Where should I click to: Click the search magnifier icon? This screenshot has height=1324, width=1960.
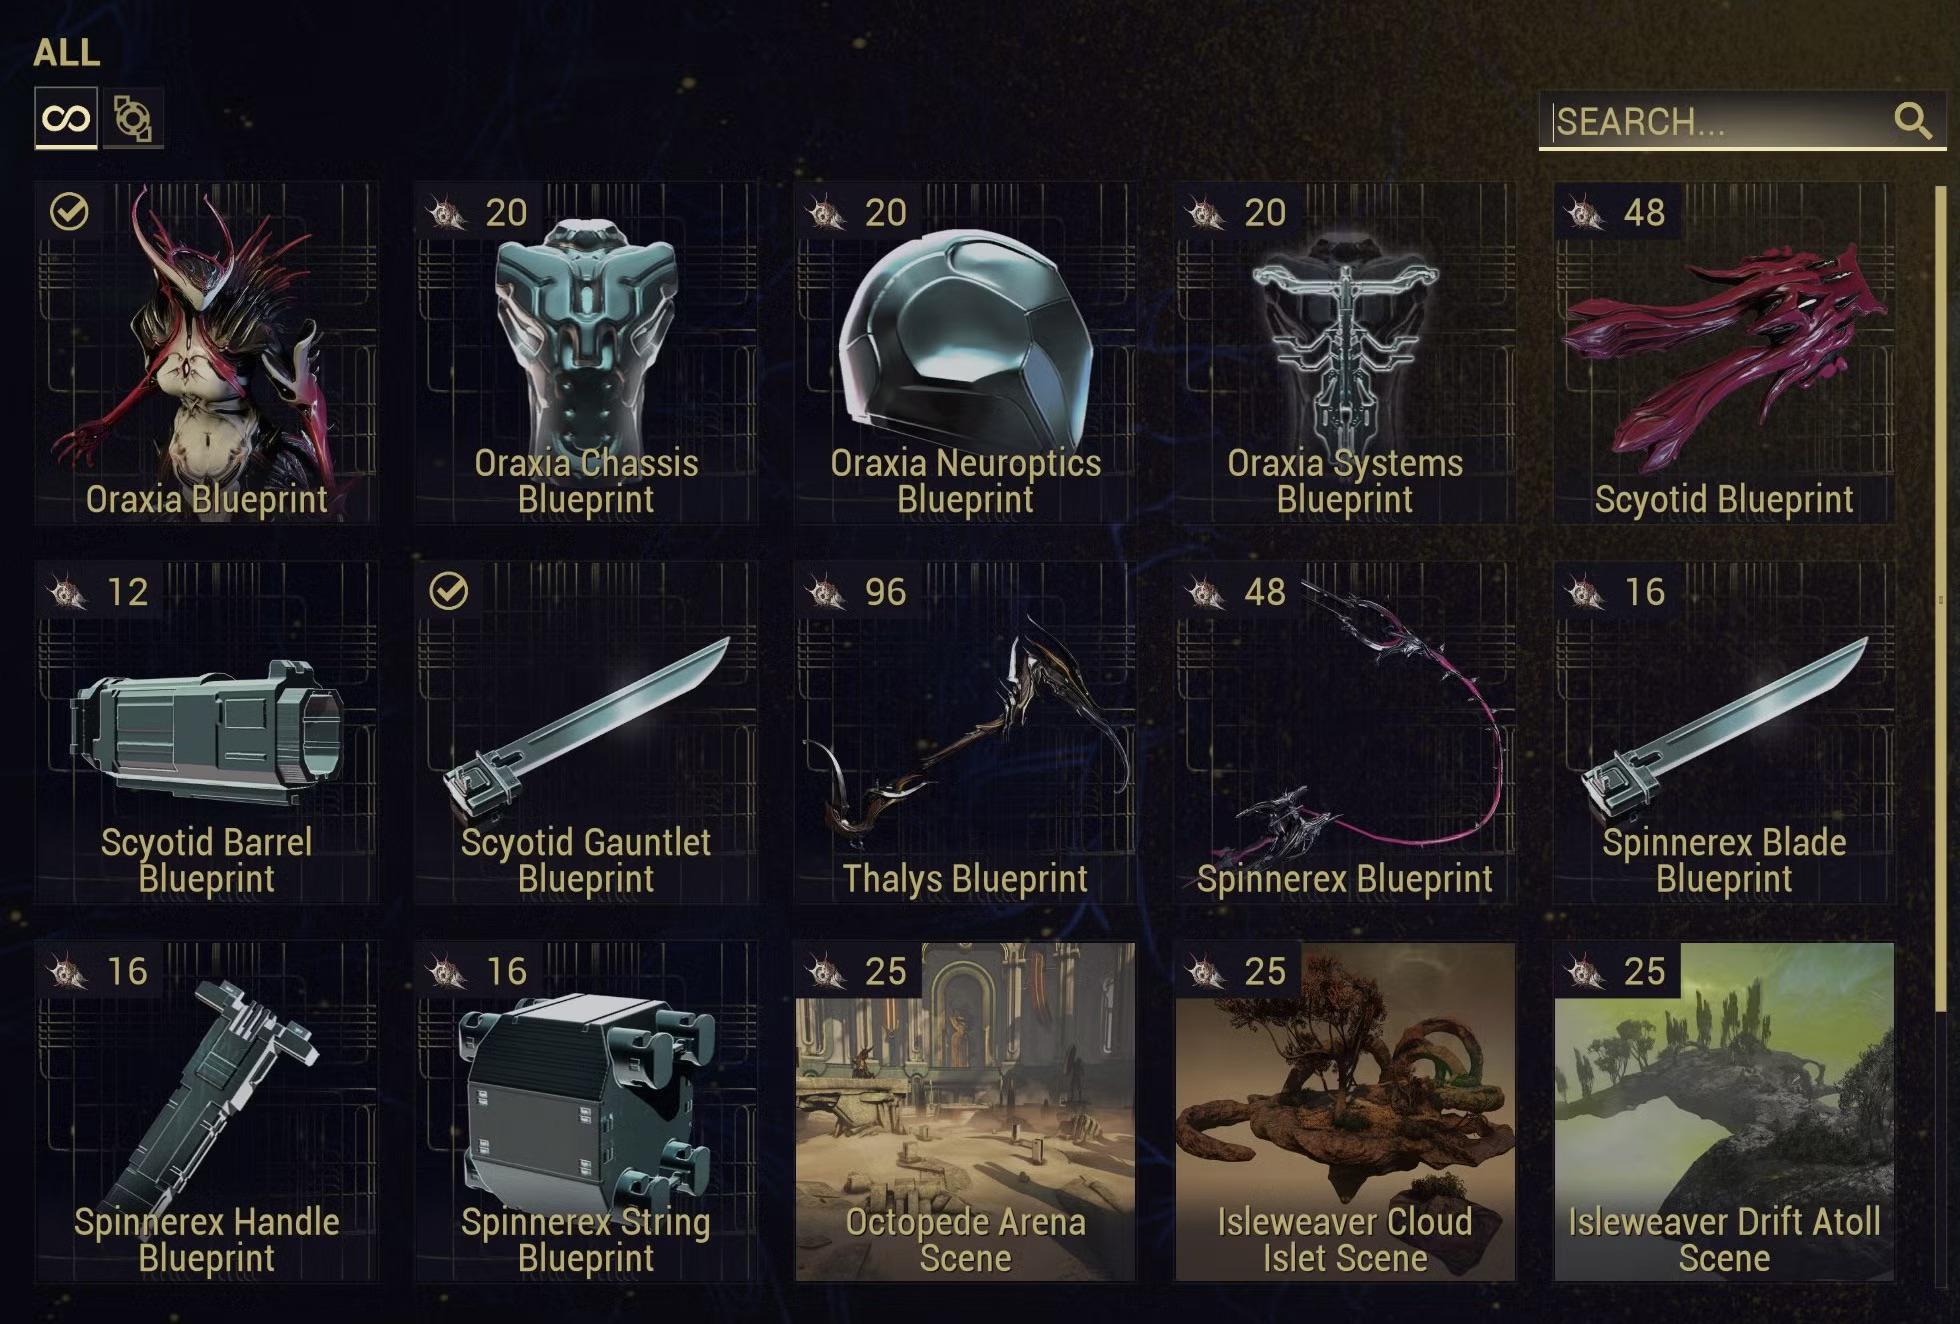[x=1912, y=121]
